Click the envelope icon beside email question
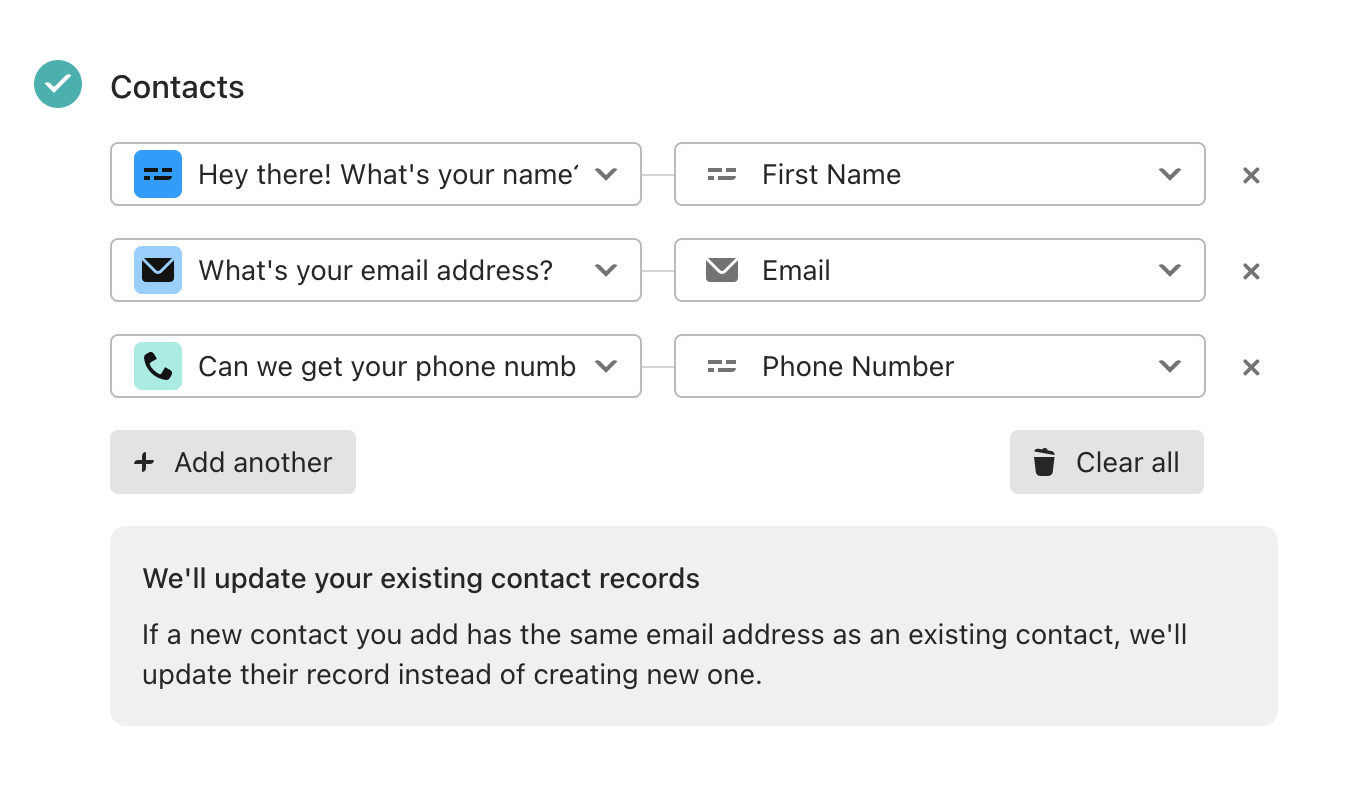 tap(158, 270)
